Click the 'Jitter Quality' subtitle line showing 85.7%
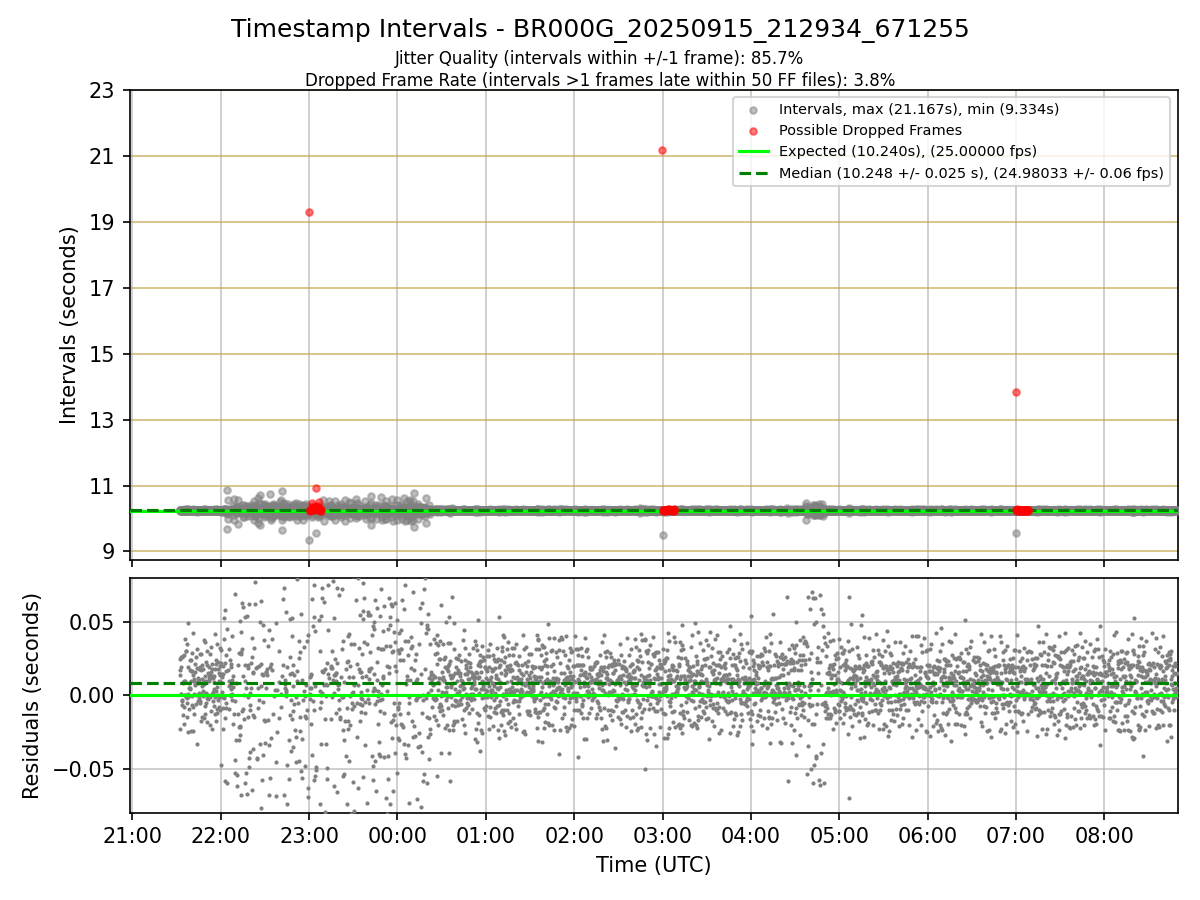Viewport: 1200px width, 900px height. click(599, 58)
